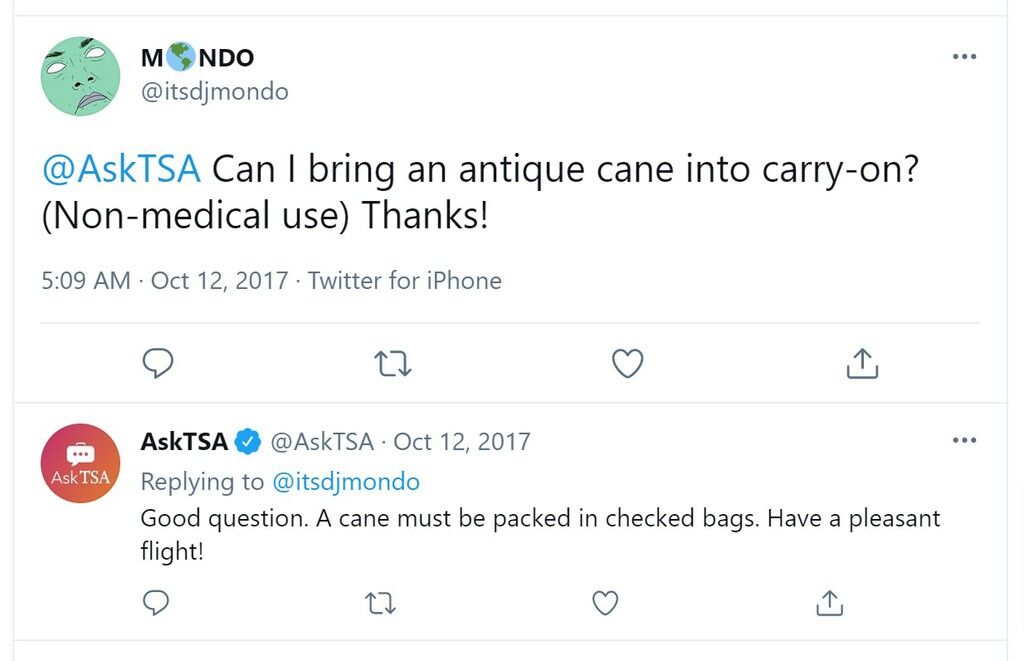
Task: Open the @itsdjmondo reply-to link
Action: [345, 482]
